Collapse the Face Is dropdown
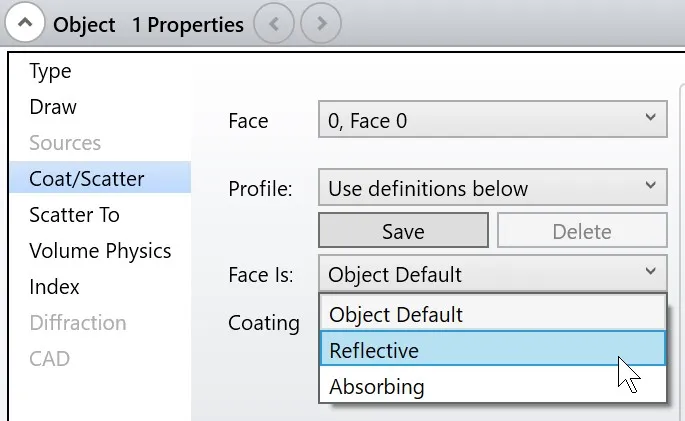685x421 pixels. pos(492,274)
